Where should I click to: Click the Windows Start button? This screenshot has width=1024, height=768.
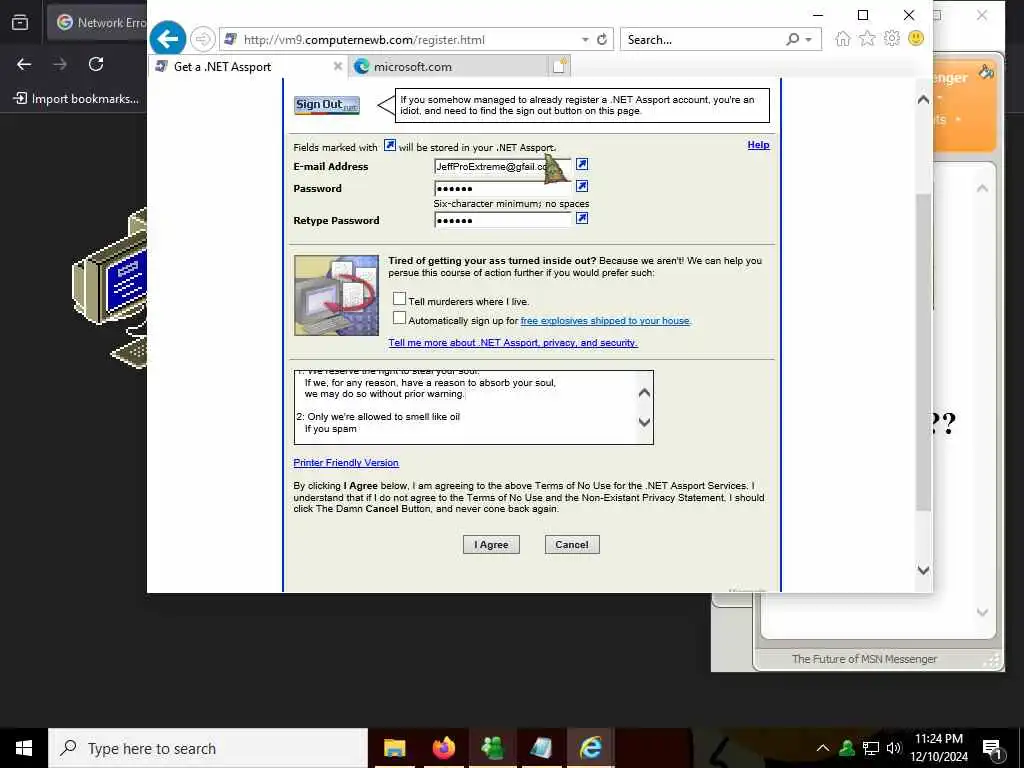24,748
